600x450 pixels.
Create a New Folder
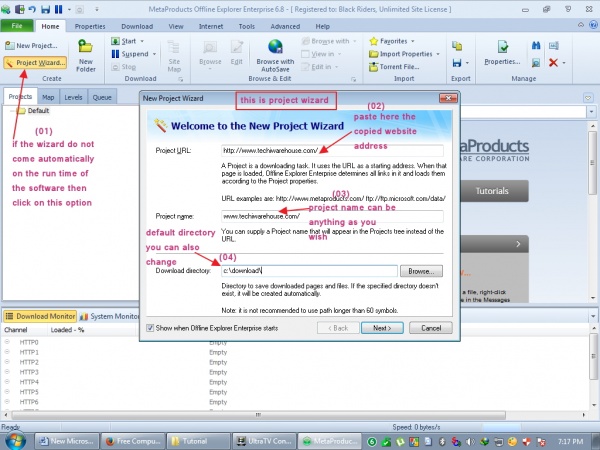pos(86,56)
